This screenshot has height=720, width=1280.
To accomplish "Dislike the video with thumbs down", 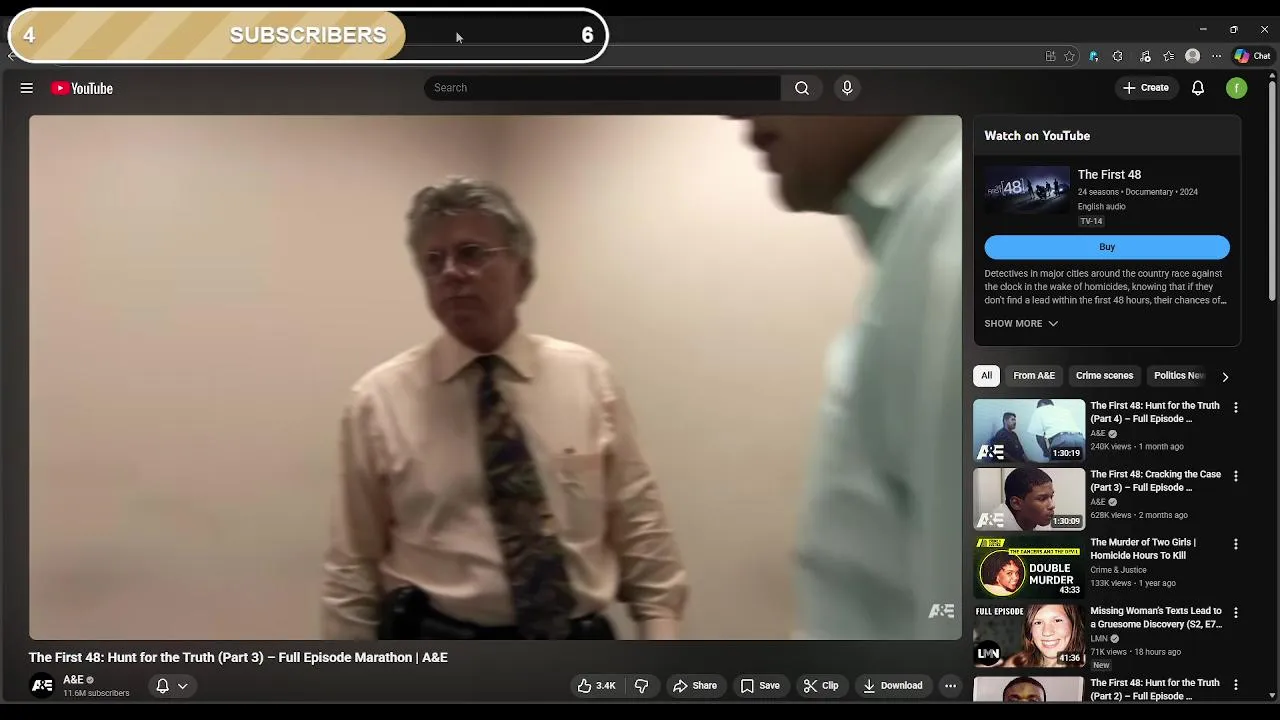I will pos(642,686).
